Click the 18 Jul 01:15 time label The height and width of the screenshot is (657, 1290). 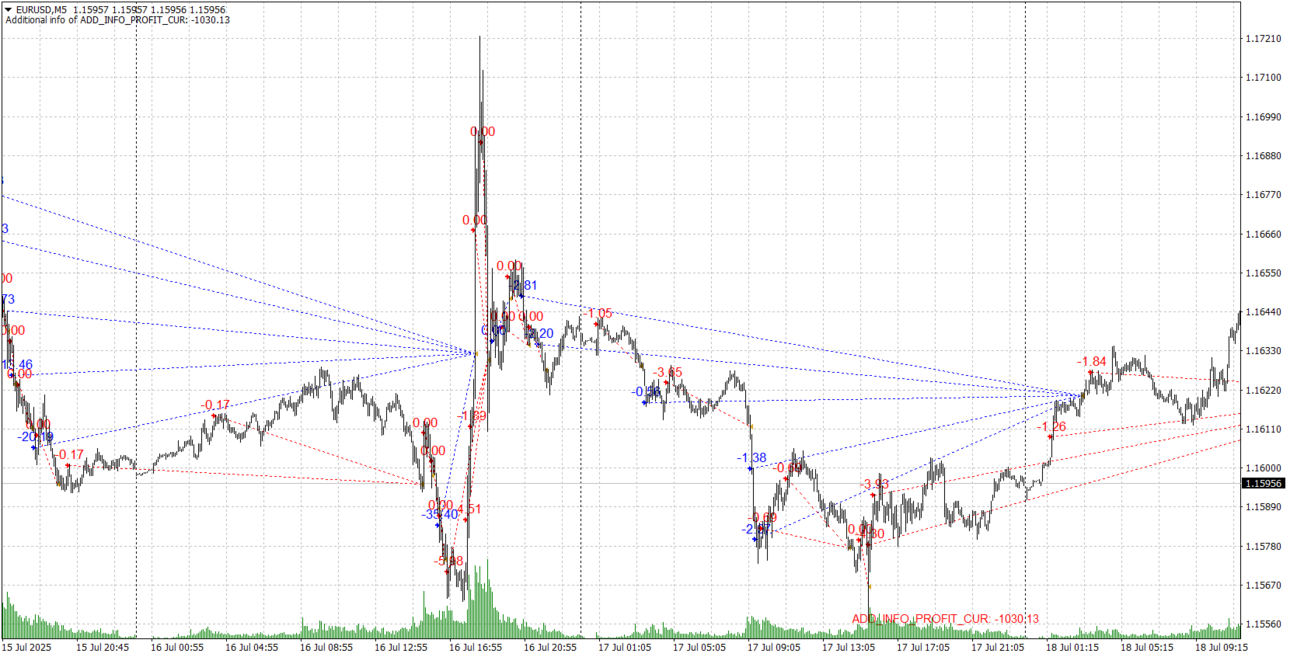coord(1073,647)
